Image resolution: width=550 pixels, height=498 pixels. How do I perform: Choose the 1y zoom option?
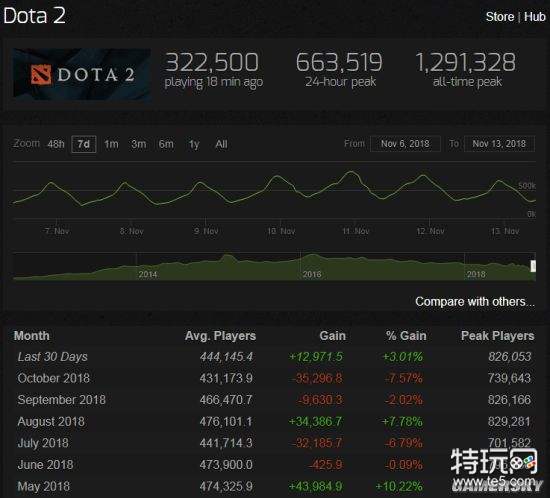pyautogui.click(x=194, y=144)
